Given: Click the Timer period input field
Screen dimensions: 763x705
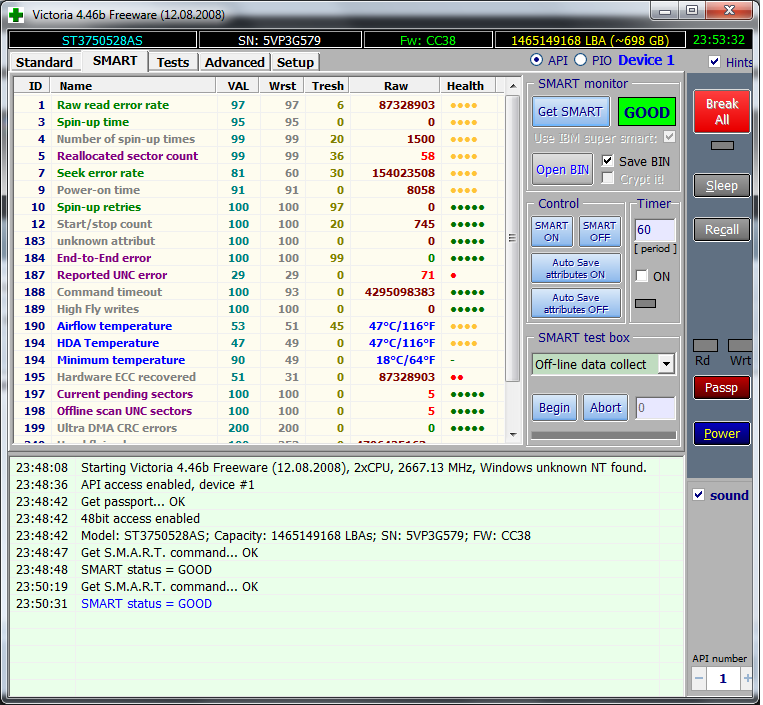Looking at the screenshot, I should (655, 230).
